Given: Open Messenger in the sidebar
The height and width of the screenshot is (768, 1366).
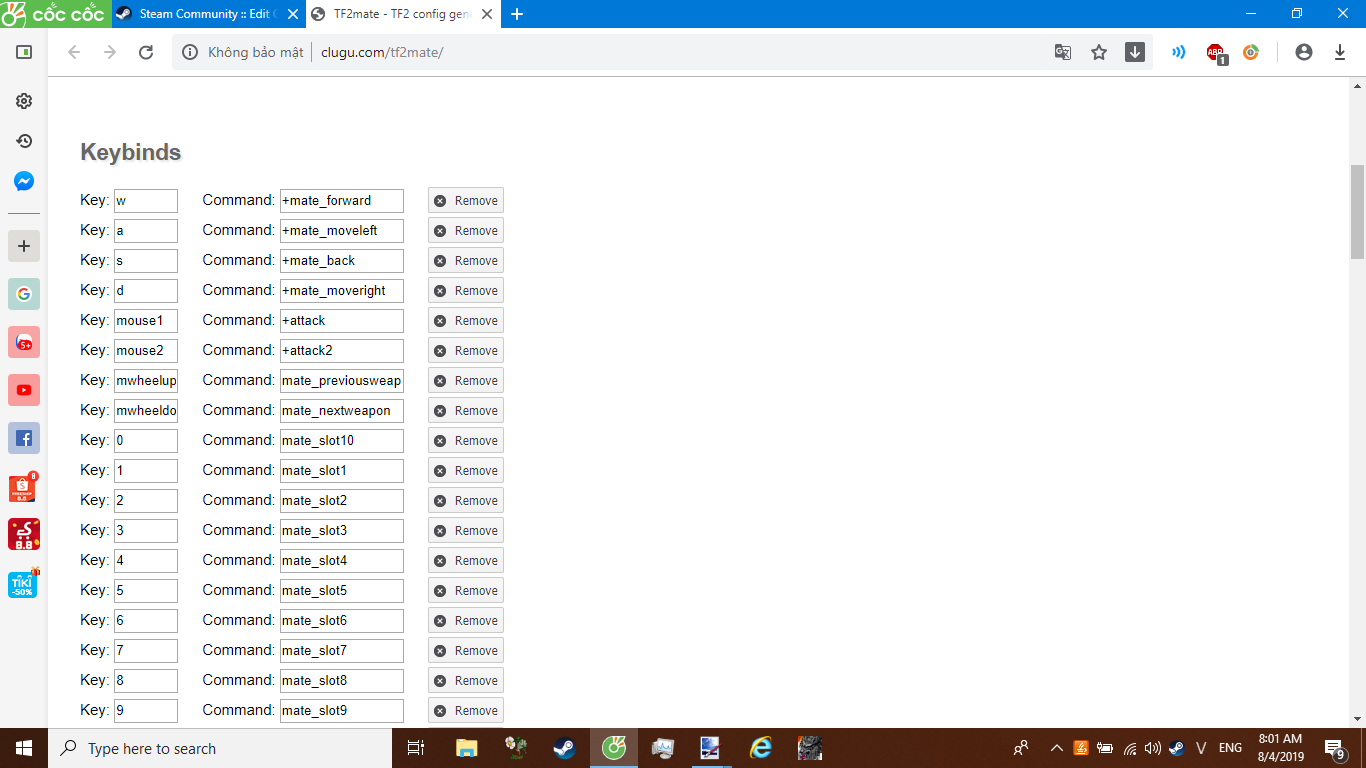Looking at the screenshot, I should [24, 181].
